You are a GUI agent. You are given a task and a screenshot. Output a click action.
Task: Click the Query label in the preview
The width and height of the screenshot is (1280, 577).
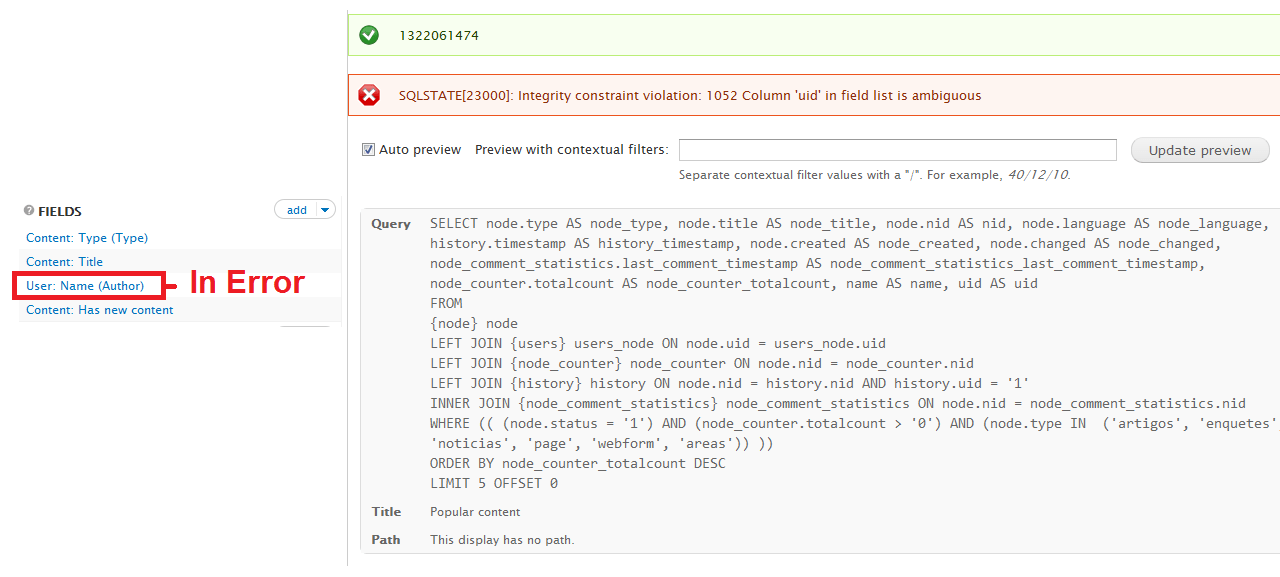pos(390,223)
